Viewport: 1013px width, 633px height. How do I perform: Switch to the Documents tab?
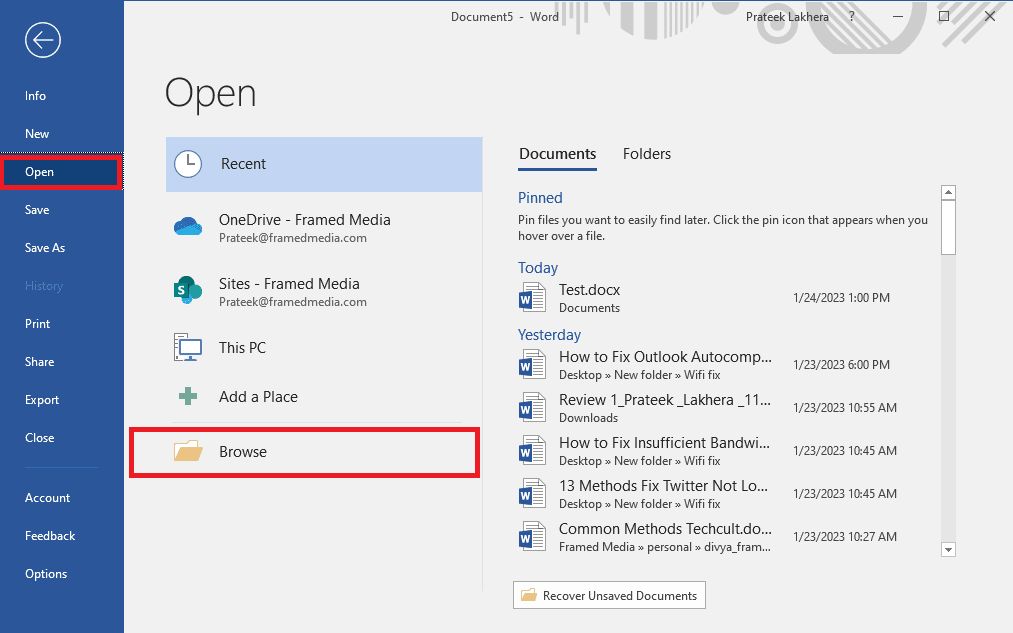coord(558,154)
